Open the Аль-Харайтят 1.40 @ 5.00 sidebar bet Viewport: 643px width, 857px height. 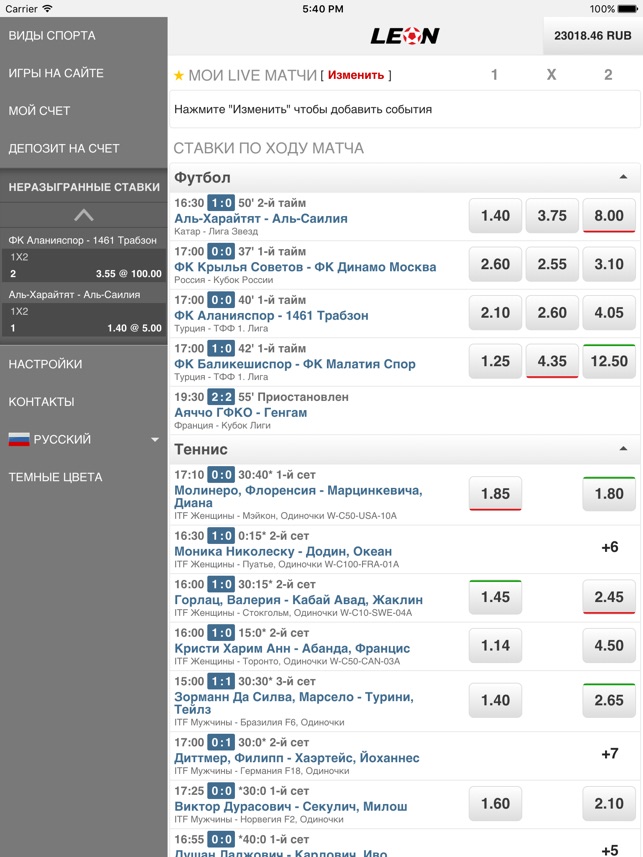coord(84,312)
